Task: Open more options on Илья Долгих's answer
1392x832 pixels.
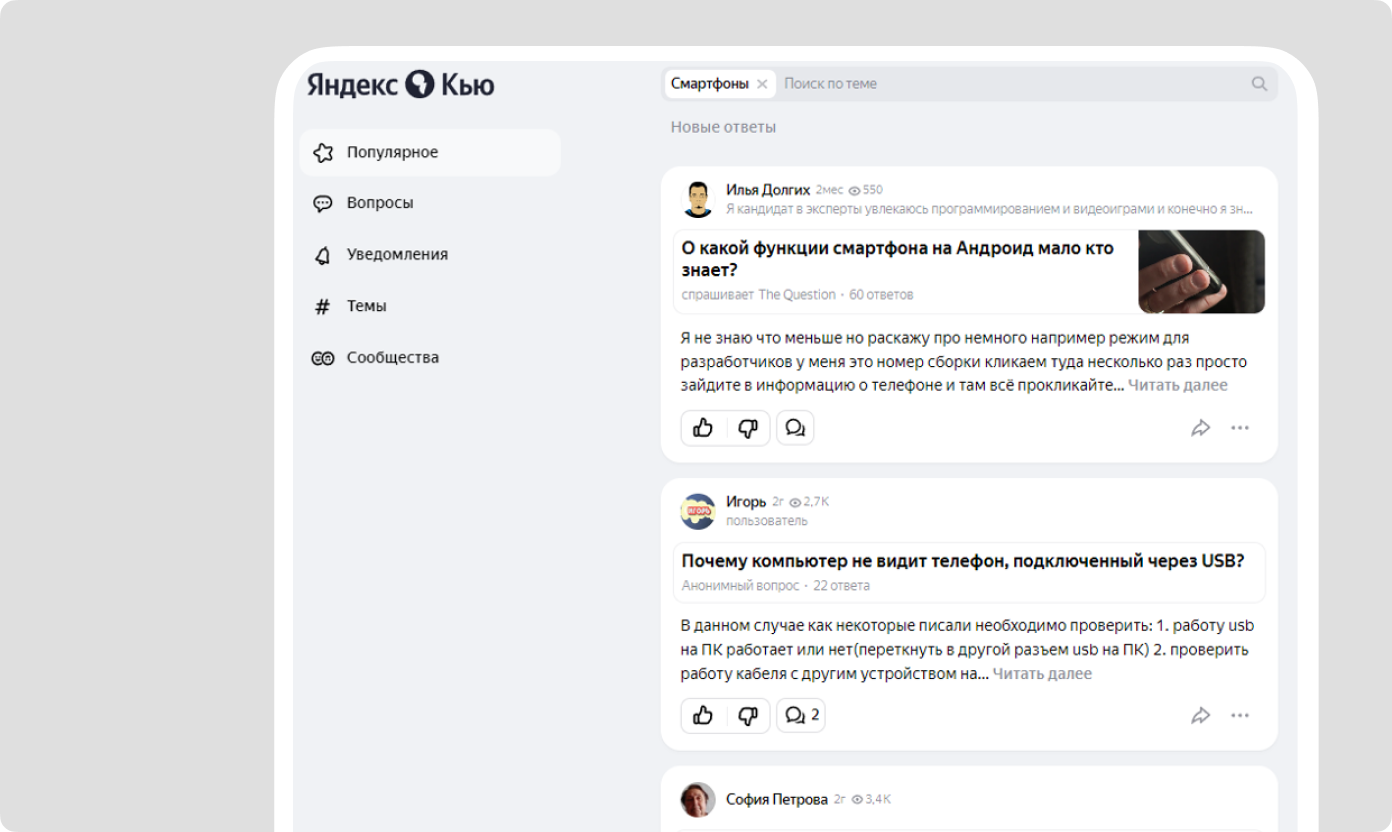Action: click(1240, 428)
